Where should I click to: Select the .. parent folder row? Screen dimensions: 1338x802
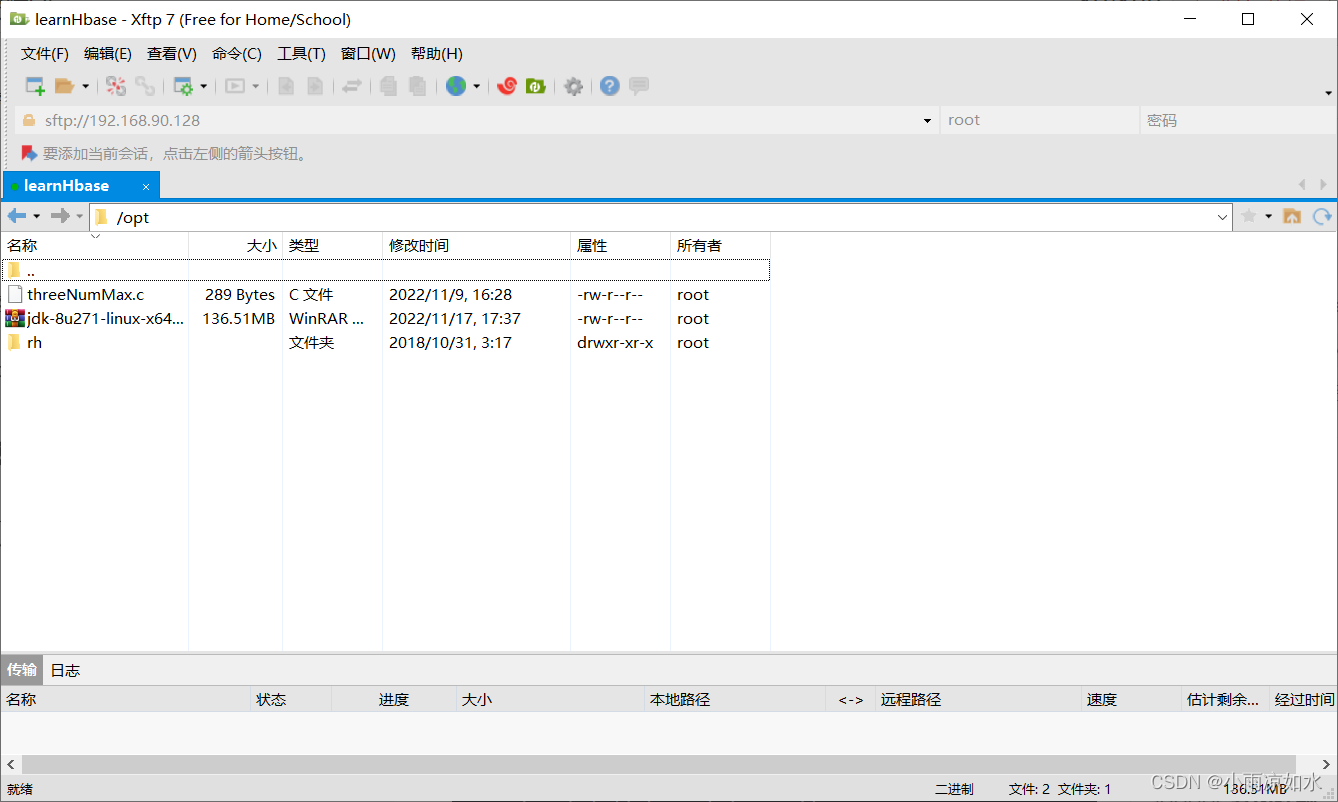pos(386,270)
